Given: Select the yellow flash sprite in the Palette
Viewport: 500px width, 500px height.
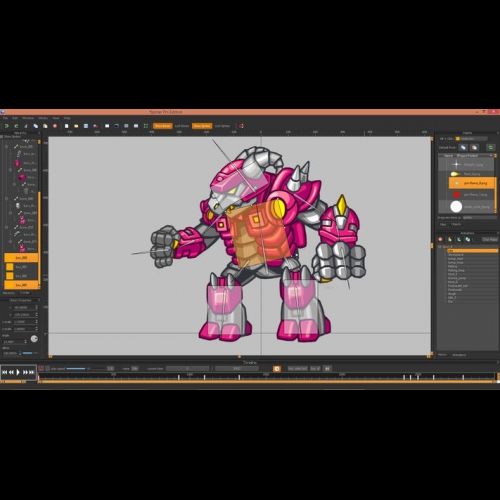Looking at the screenshot, I should 455,174.
